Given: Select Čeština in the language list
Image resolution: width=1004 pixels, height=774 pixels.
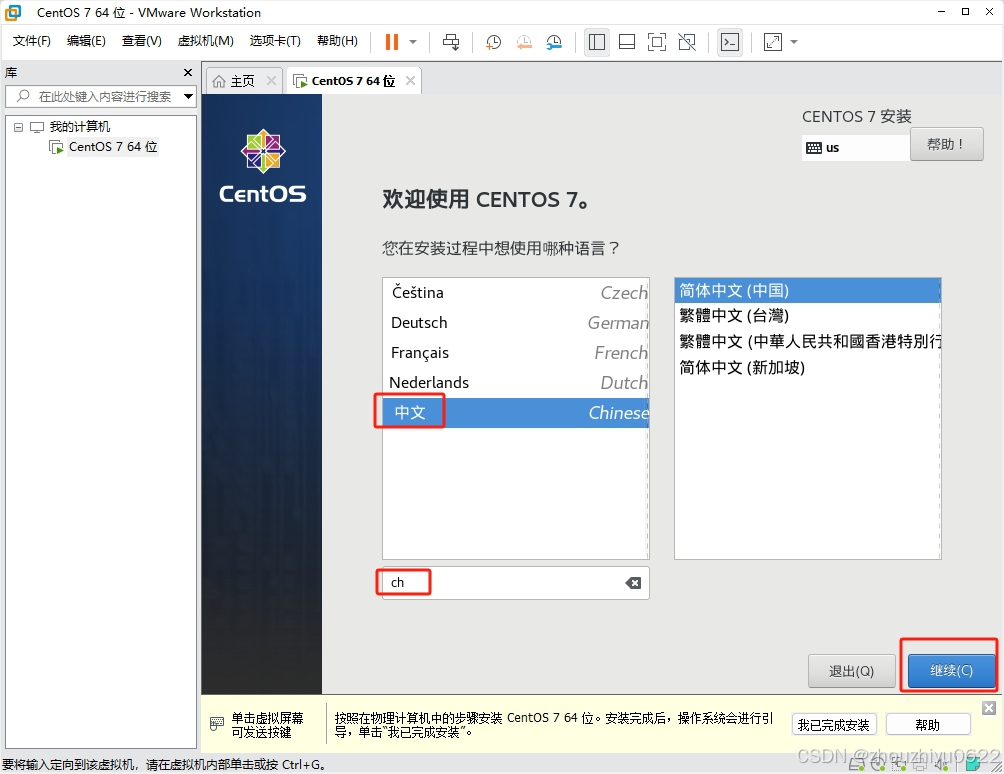Looking at the screenshot, I should tap(516, 293).
